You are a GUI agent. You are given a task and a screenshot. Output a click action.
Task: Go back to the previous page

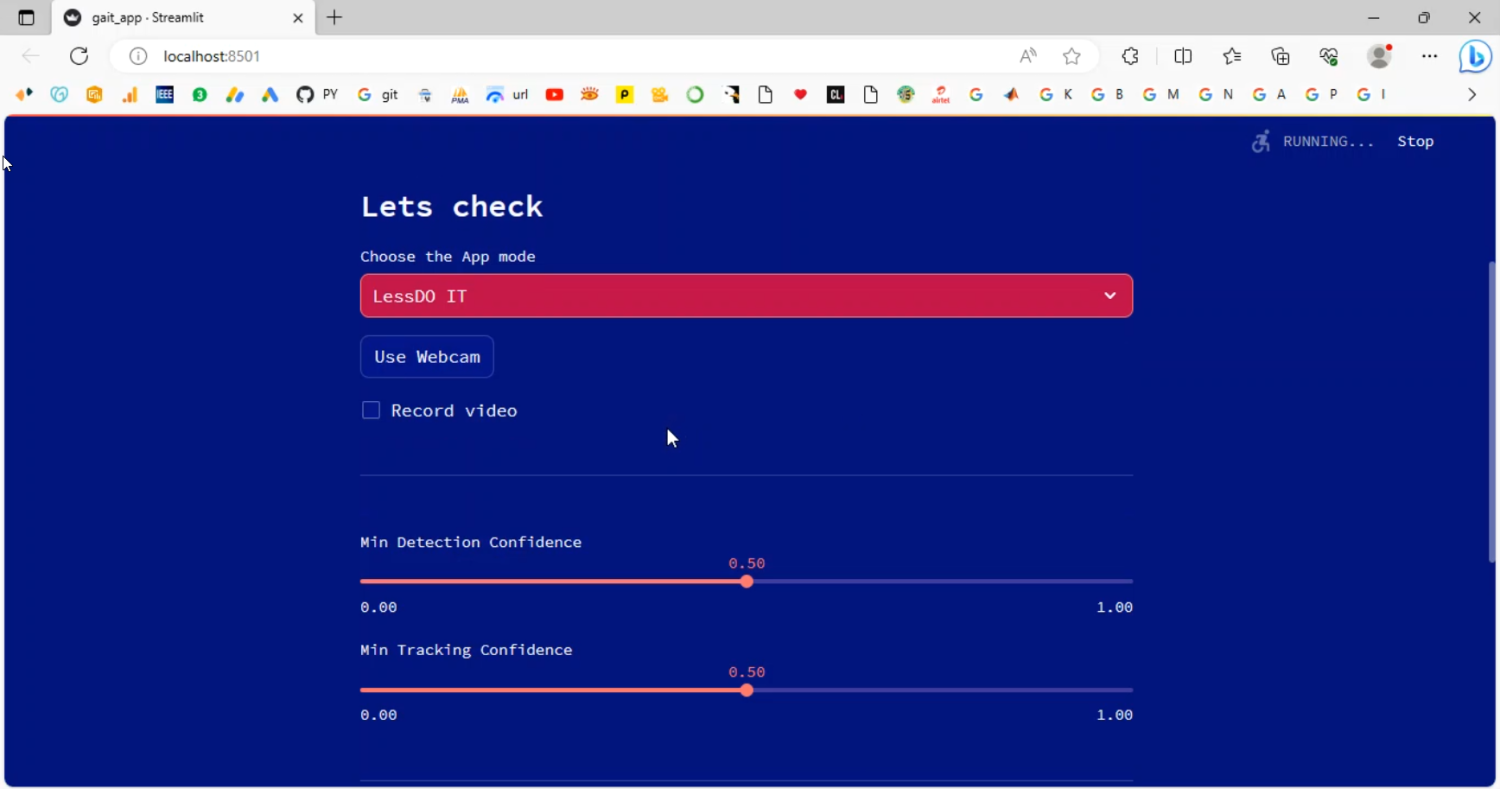[31, 56]
